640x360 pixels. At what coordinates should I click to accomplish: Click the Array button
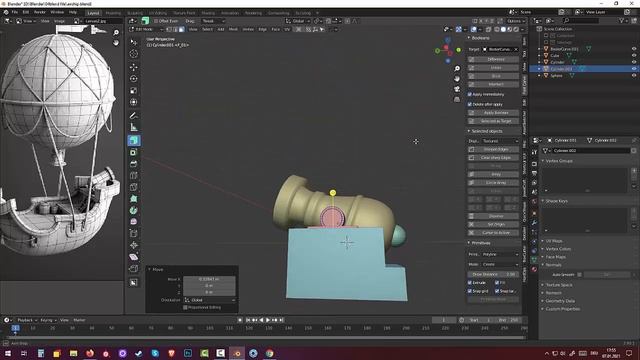pos(493,174)
